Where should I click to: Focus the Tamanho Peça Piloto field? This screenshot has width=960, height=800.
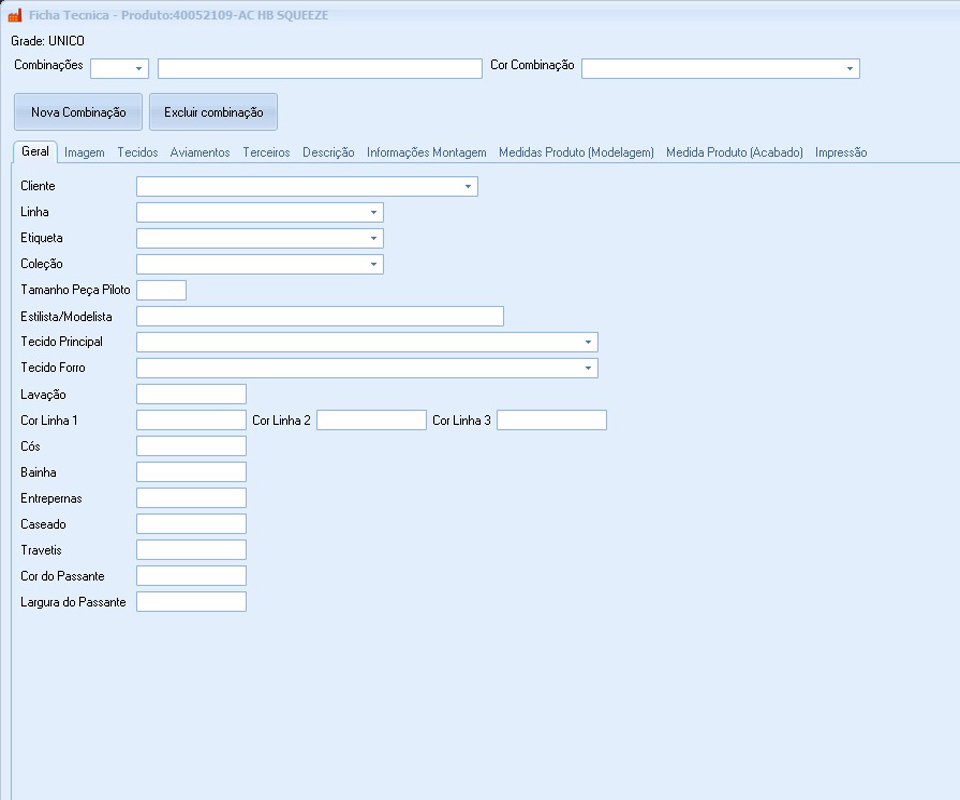click(161, 291)
